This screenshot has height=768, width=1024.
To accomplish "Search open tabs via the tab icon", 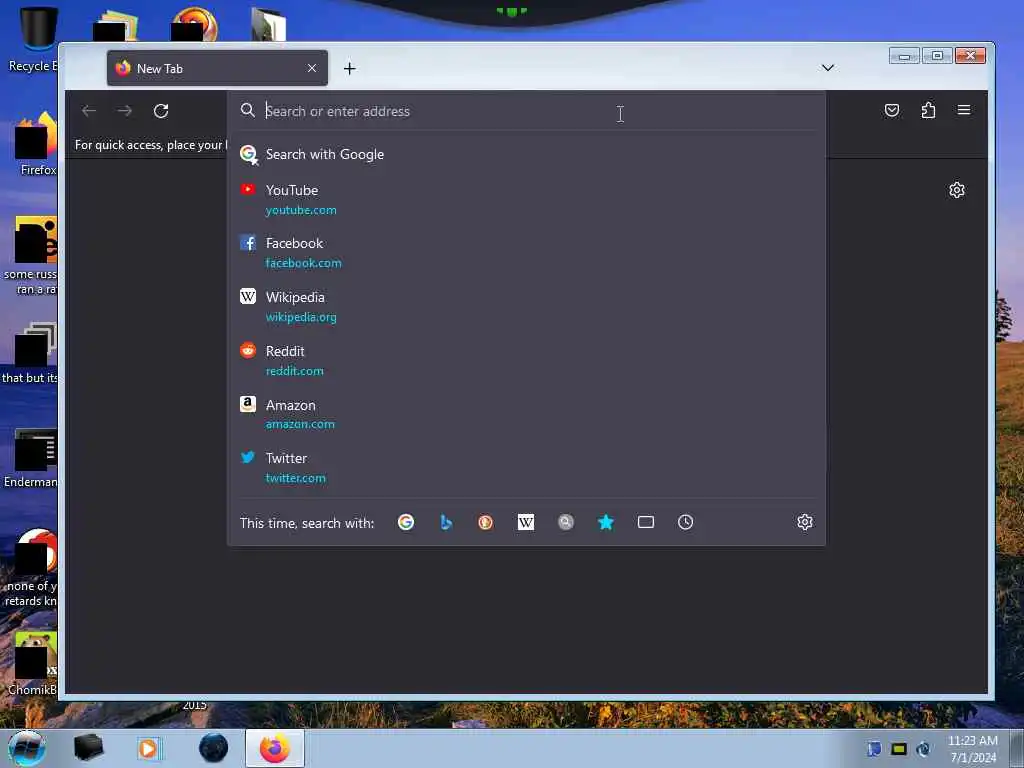I will click(x=646, y=522).
